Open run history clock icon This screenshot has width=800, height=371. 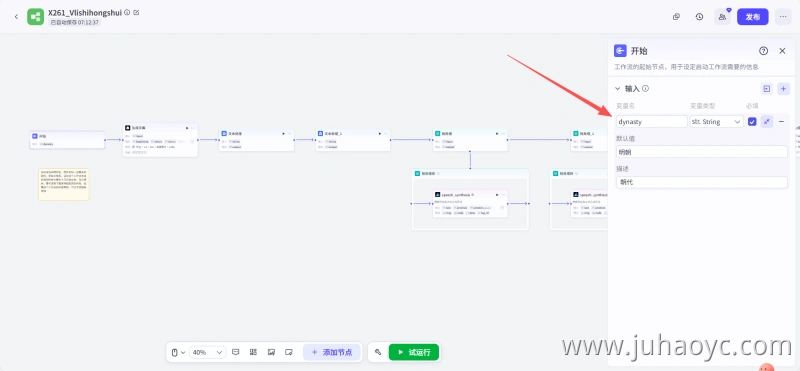(699, 17)
